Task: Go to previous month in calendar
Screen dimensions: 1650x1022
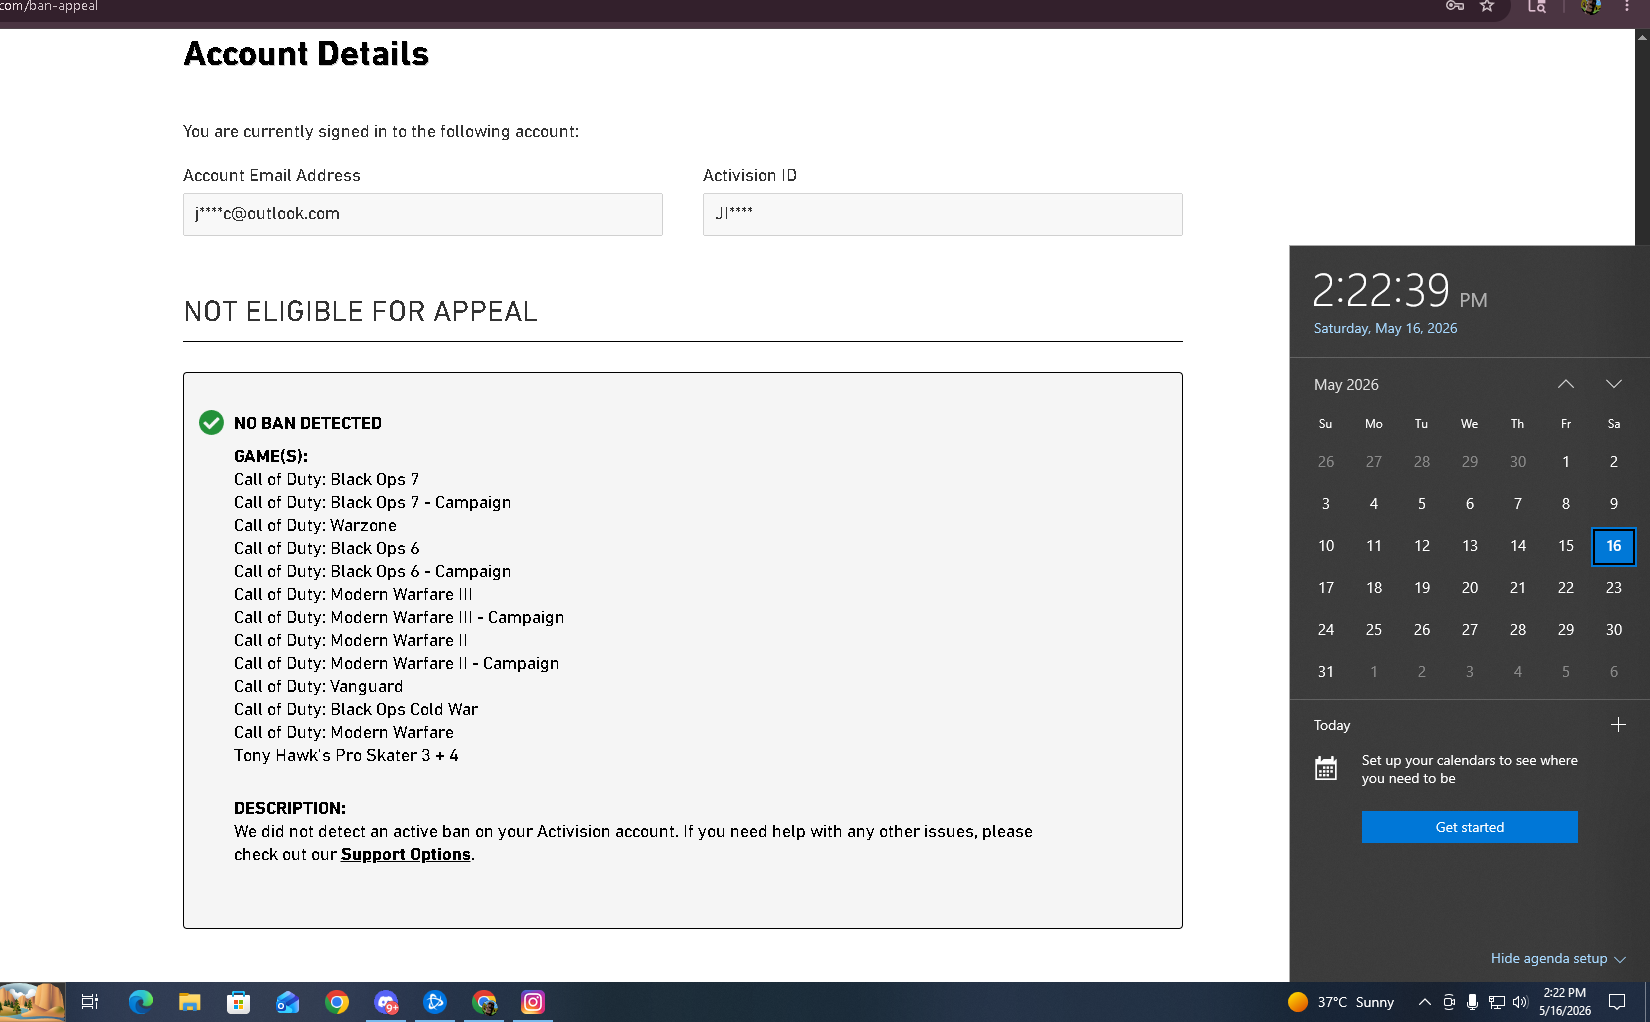Action: [x=1566, y=384]
